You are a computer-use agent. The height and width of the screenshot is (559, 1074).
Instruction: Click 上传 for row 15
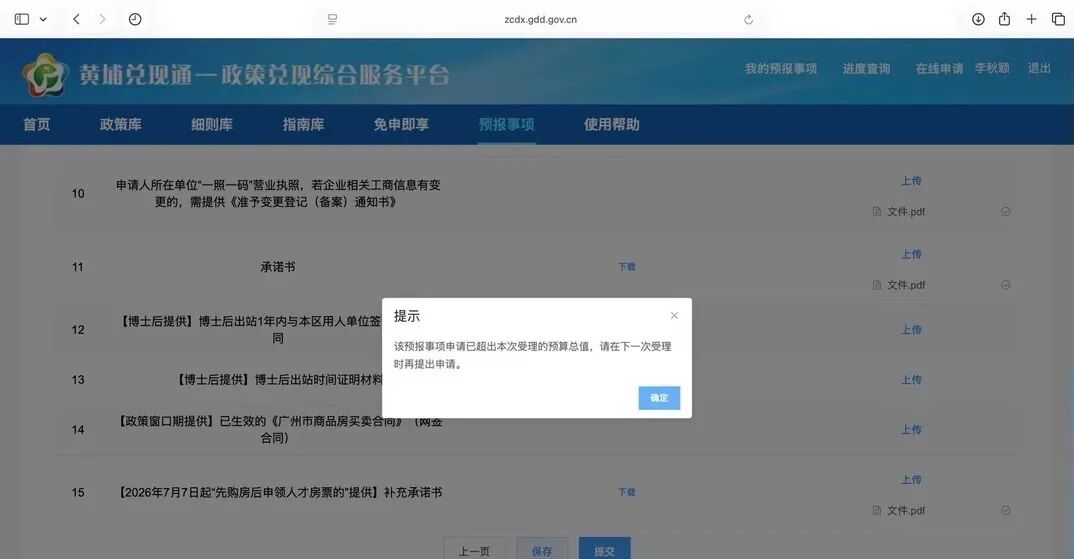tap(911, 480)
